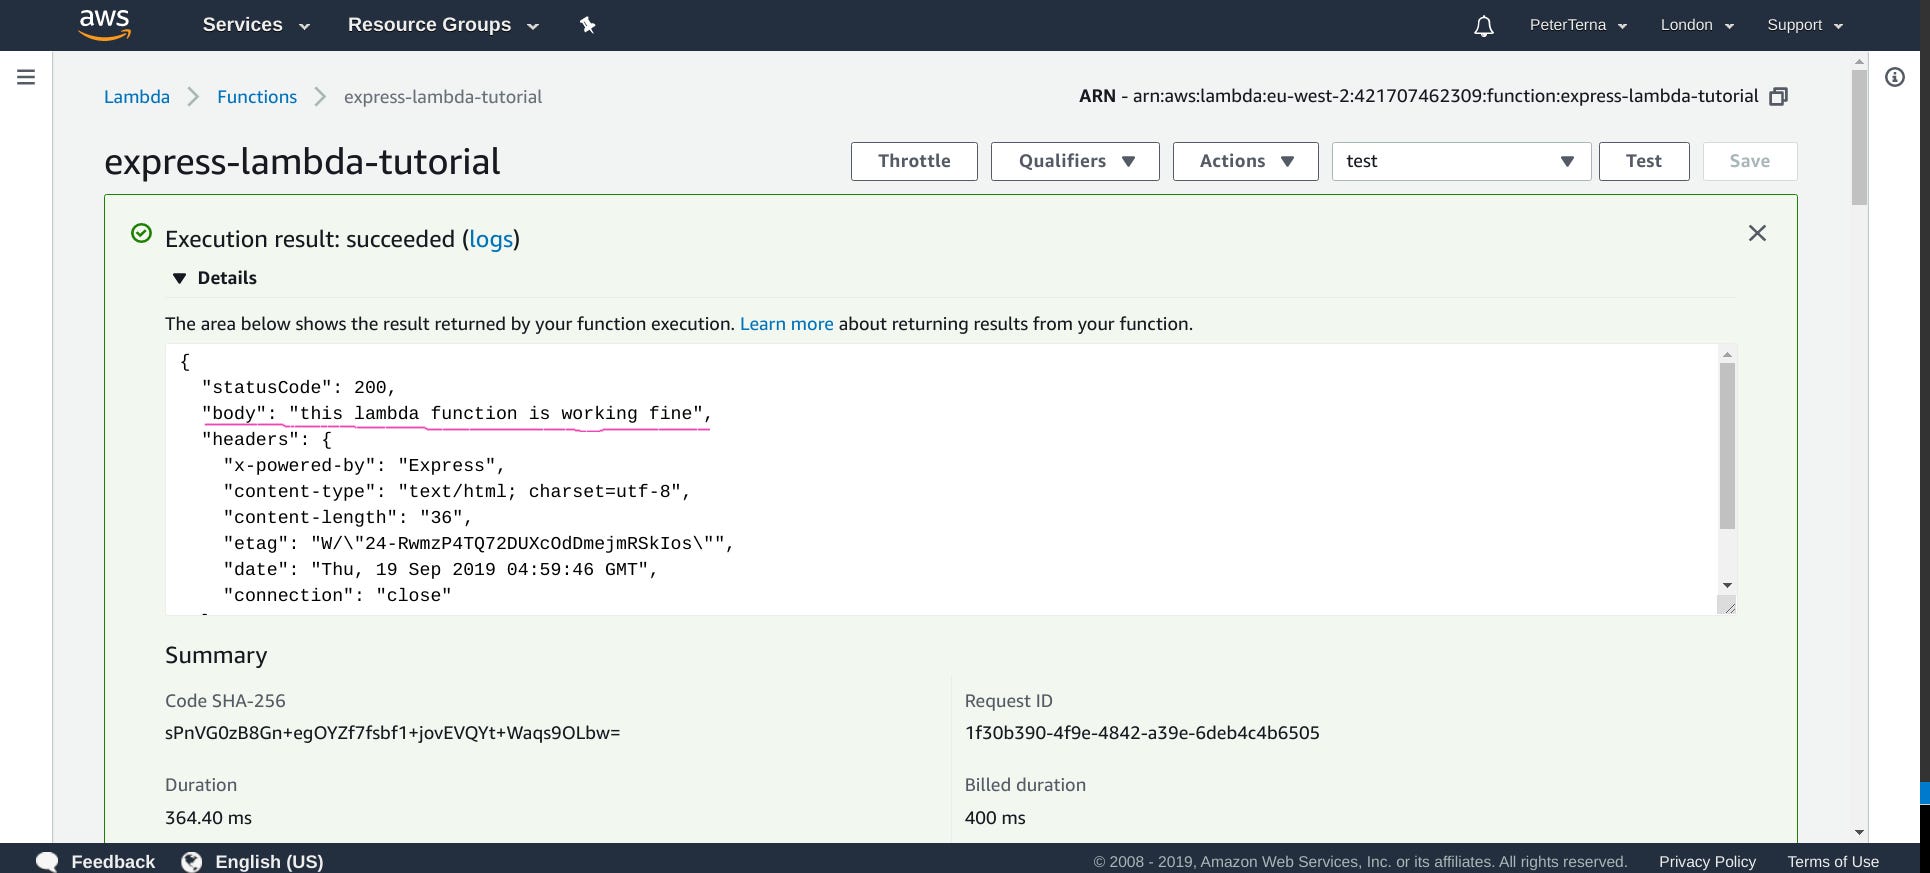Click the Throttle button
This screenshot has height=873, width=1930.
[914, 161]
